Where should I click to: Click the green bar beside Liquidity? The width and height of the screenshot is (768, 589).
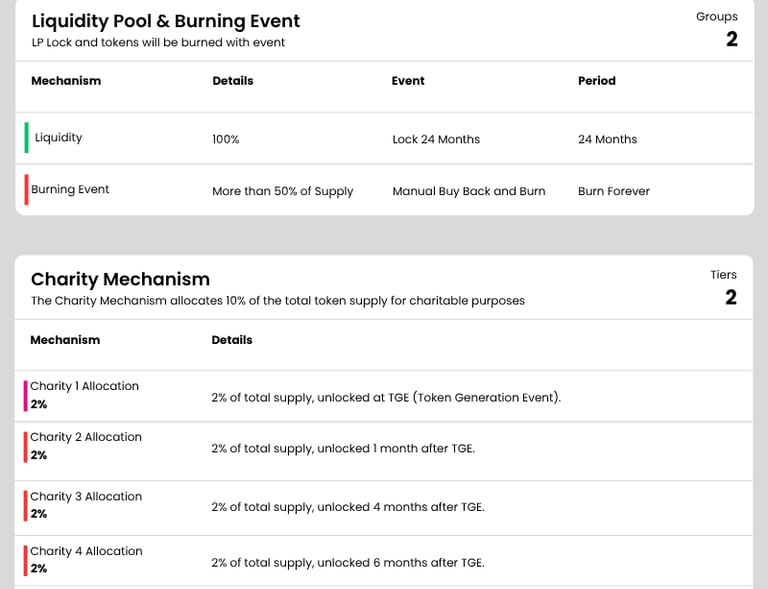(27, 138)
